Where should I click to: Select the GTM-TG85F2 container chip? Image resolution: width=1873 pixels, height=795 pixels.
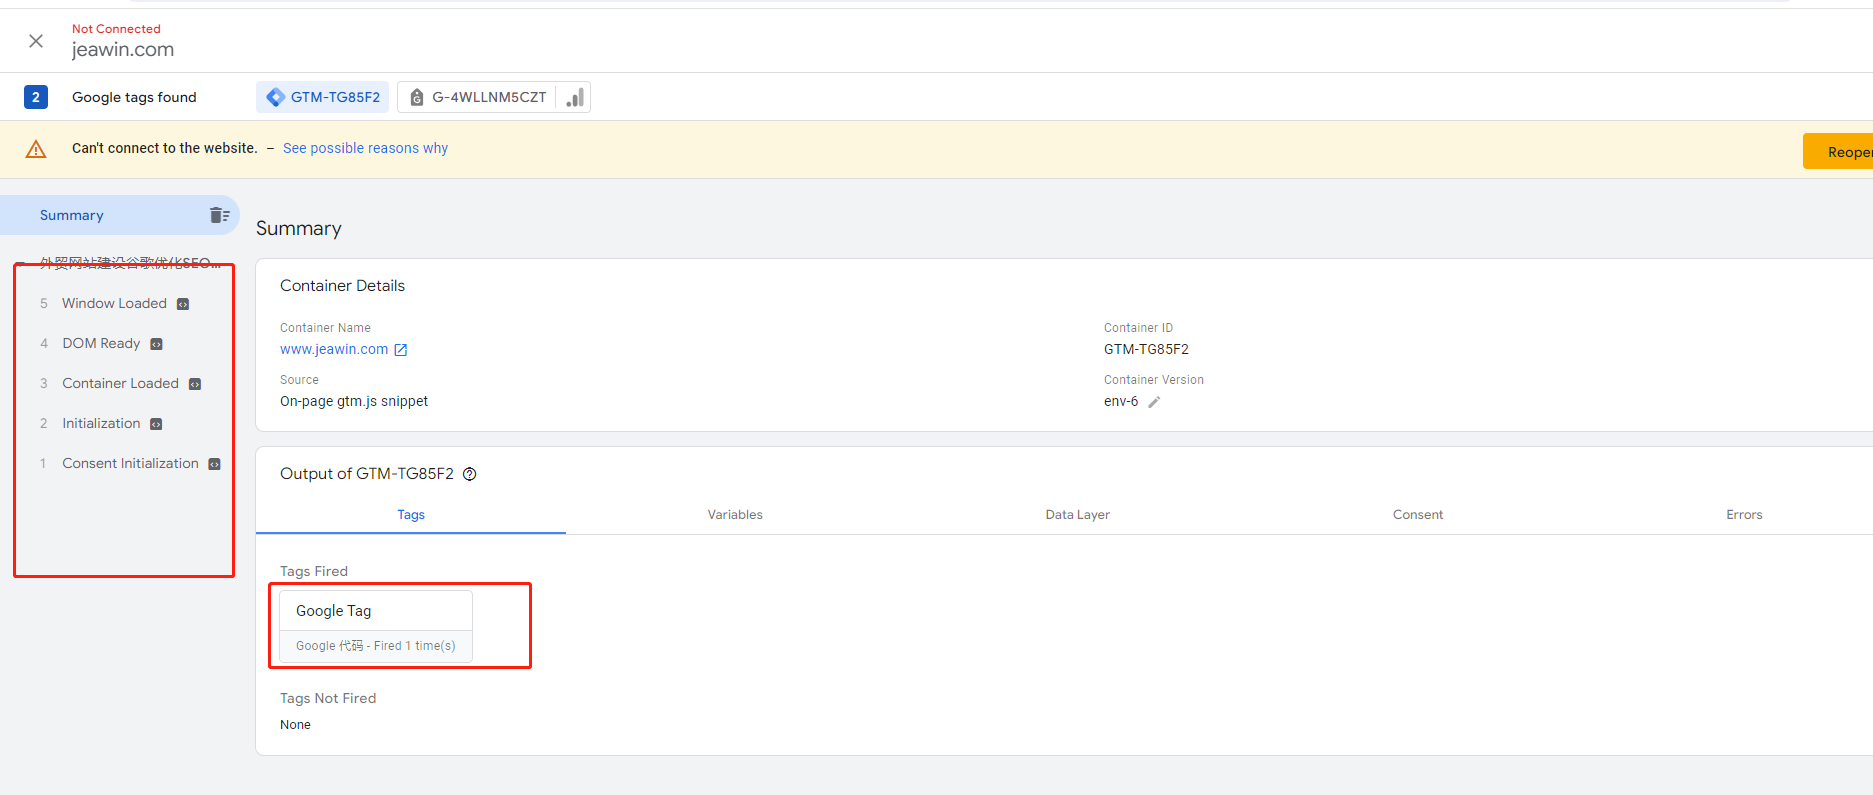click(x=322, y=97)
